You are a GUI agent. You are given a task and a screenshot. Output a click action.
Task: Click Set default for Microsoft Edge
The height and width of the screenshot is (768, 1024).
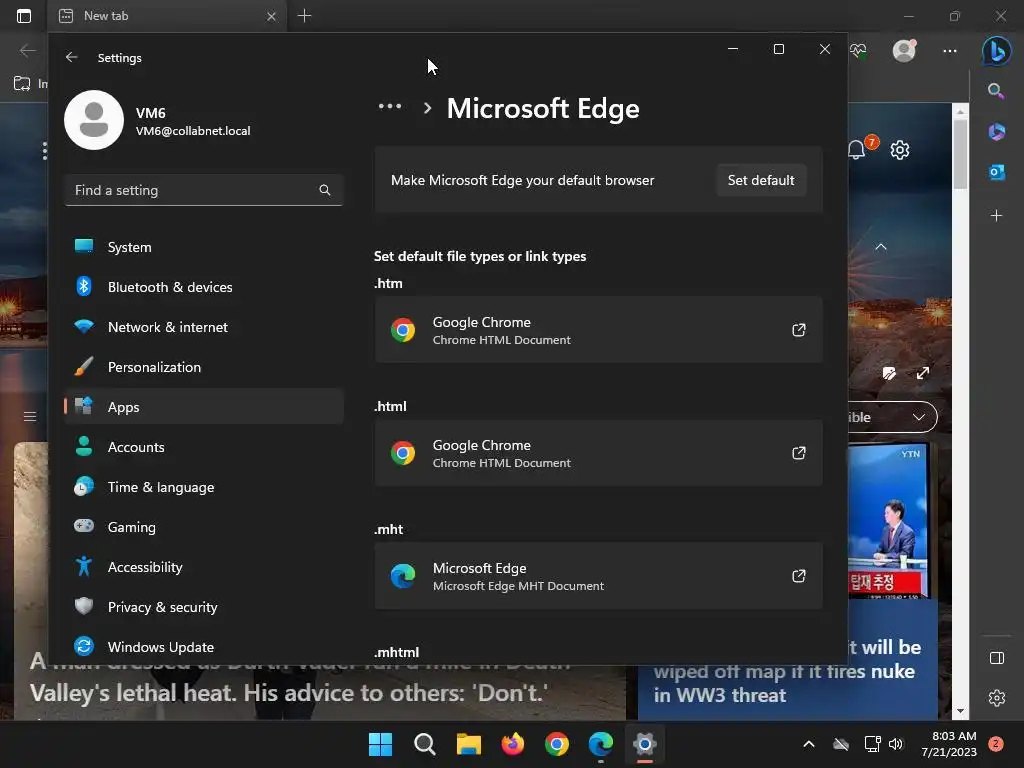pos(761,180)
